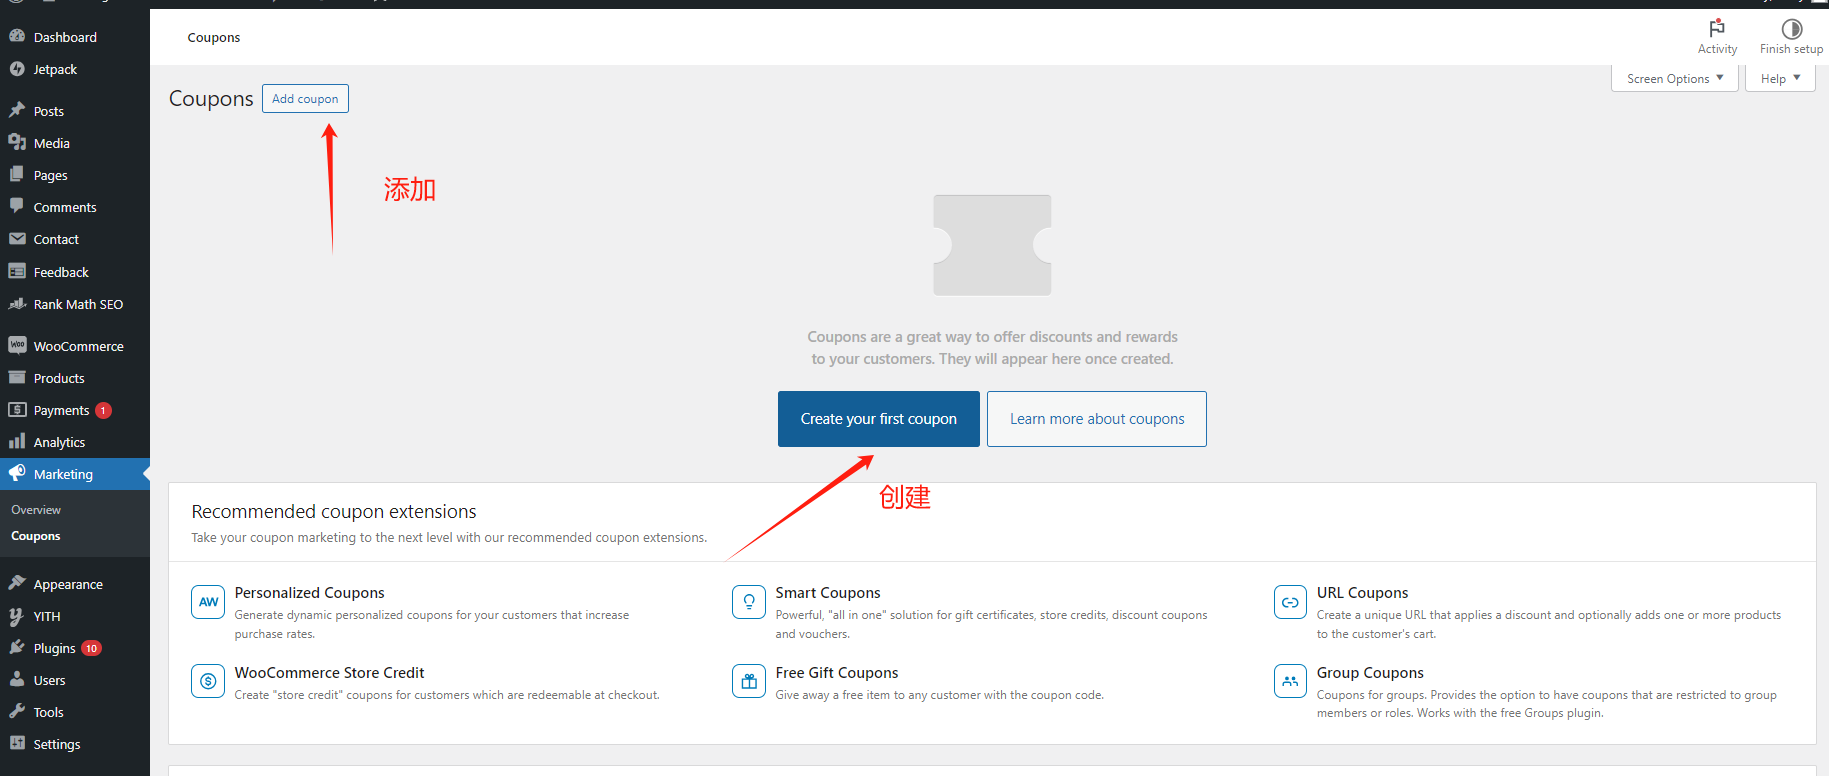The image size is (1829, 776).
Task: Click the Products archive box icon
Action: point(17,377)
